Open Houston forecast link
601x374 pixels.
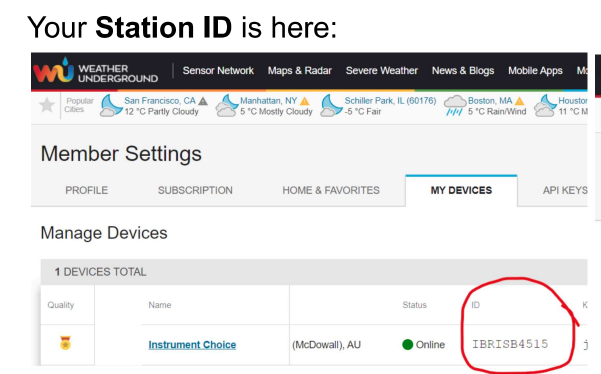[x=573, y=101]
